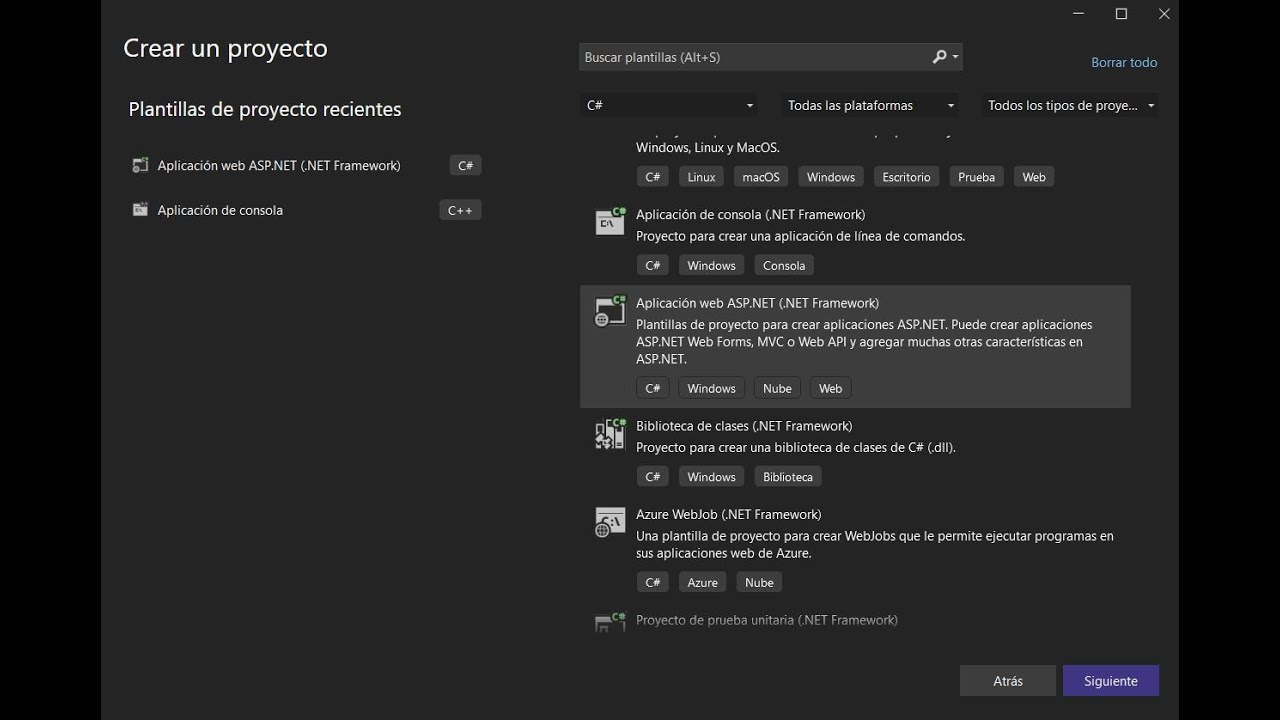The height and width of the screenshot is (720, 1280).
Task: Click the Linux tag in the top template
Action: click(702, 177)
